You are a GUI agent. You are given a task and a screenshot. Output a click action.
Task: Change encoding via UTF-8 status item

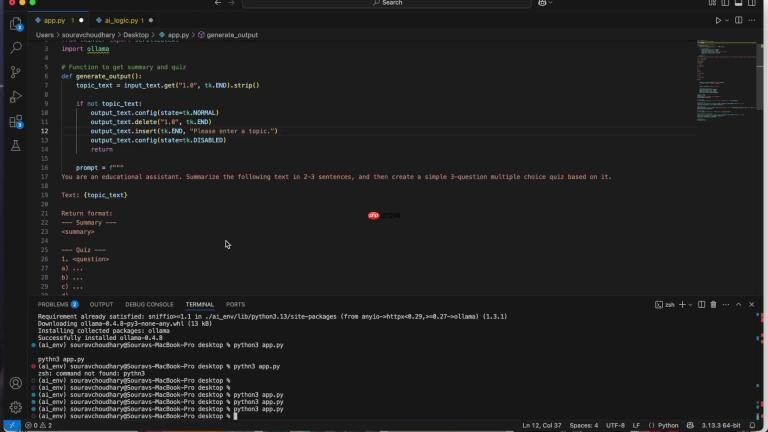[x=615, y=426]
